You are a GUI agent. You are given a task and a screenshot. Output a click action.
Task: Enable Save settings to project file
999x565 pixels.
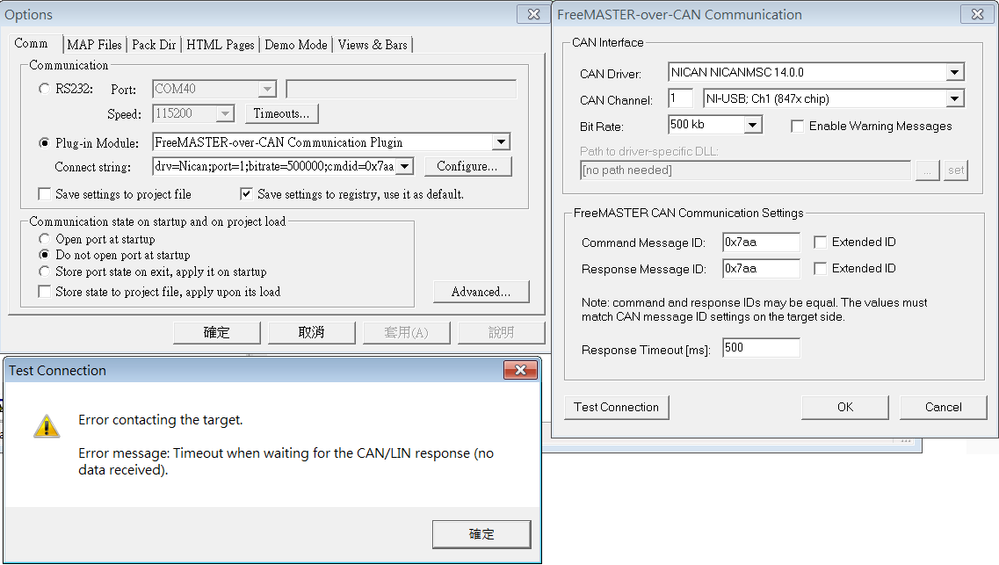44,194
